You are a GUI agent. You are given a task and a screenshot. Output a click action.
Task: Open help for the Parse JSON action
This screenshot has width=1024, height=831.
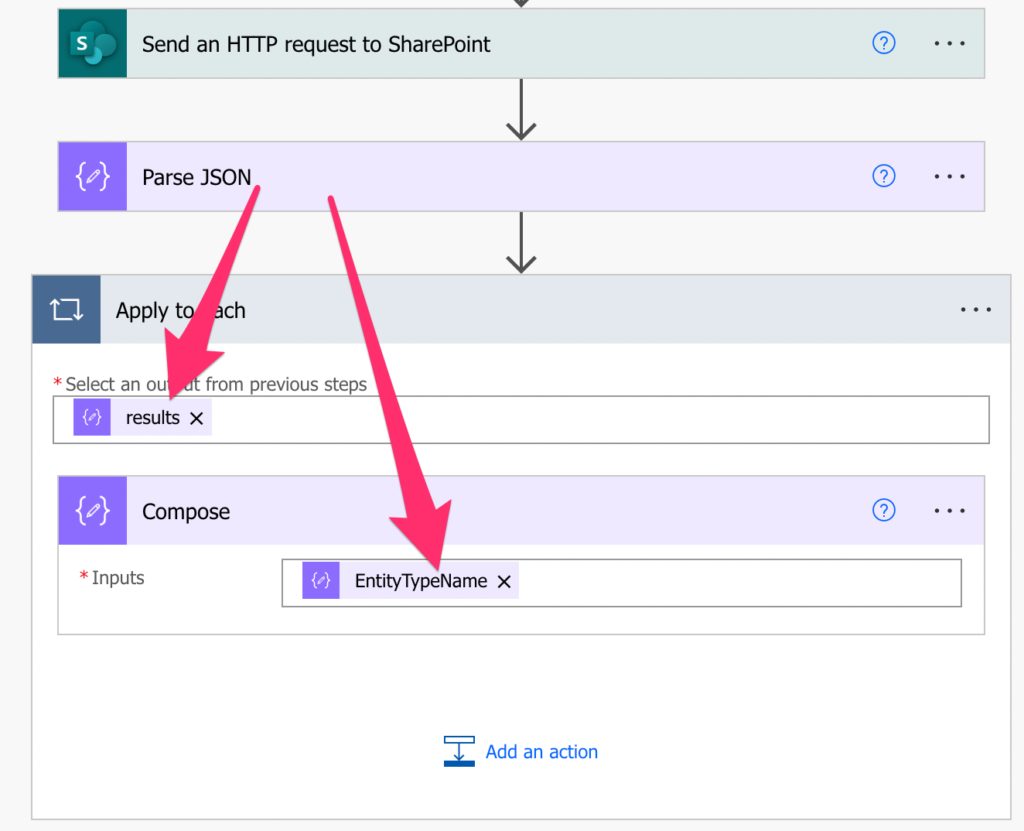coord(883,176)
